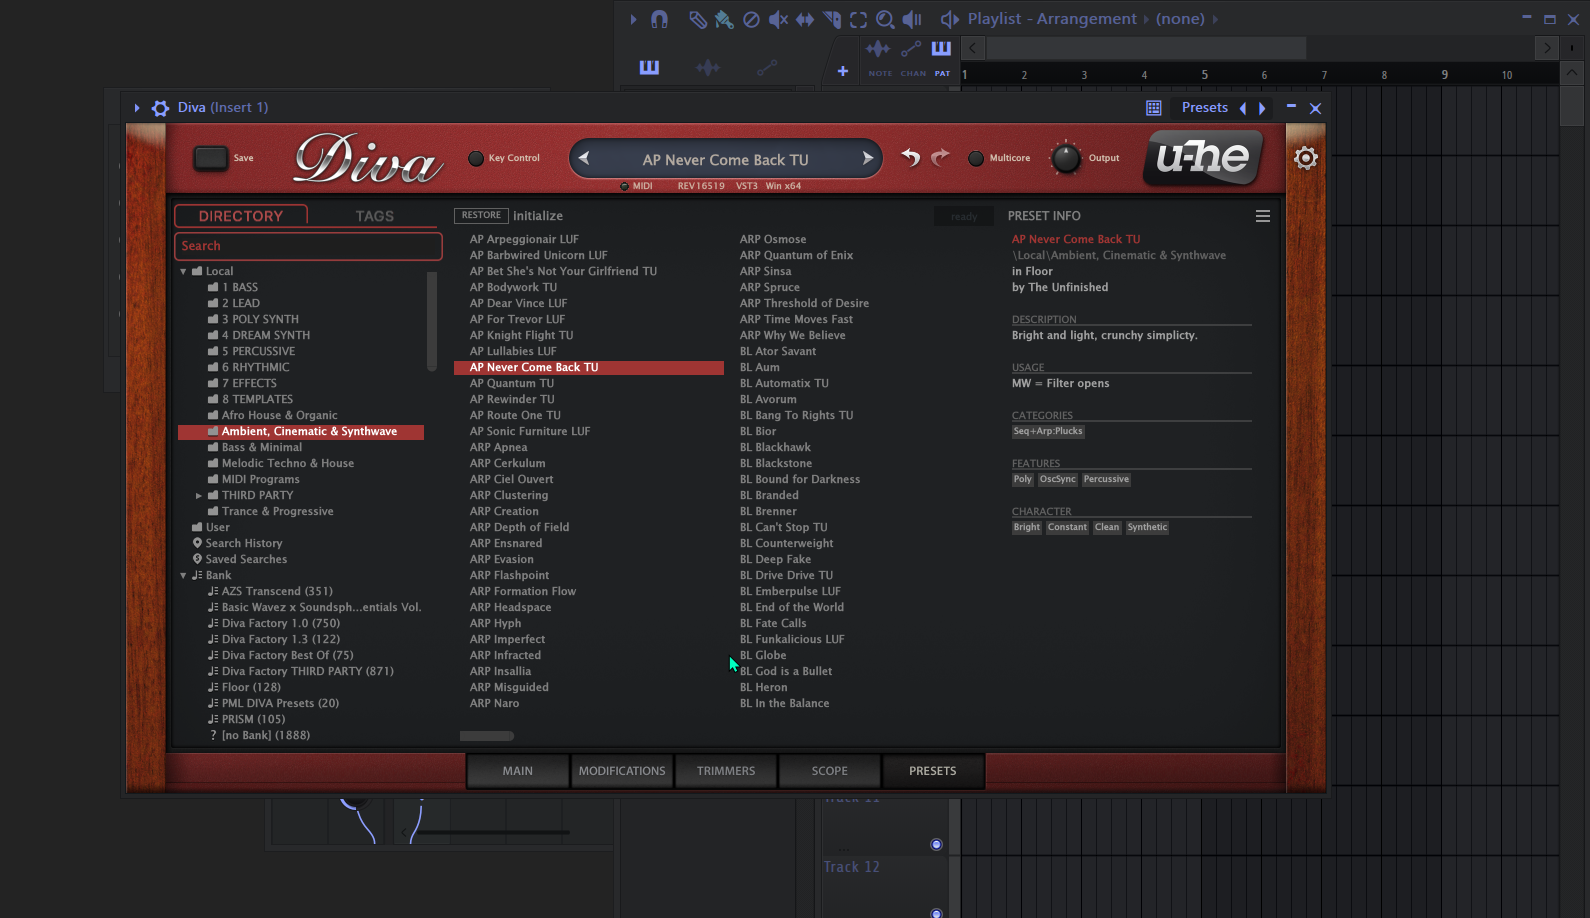Viewport: 1590px width, 918px height.
Task: Click the plus add icon in Playlist
Action: pyautogui.click(x=842, y=71)
